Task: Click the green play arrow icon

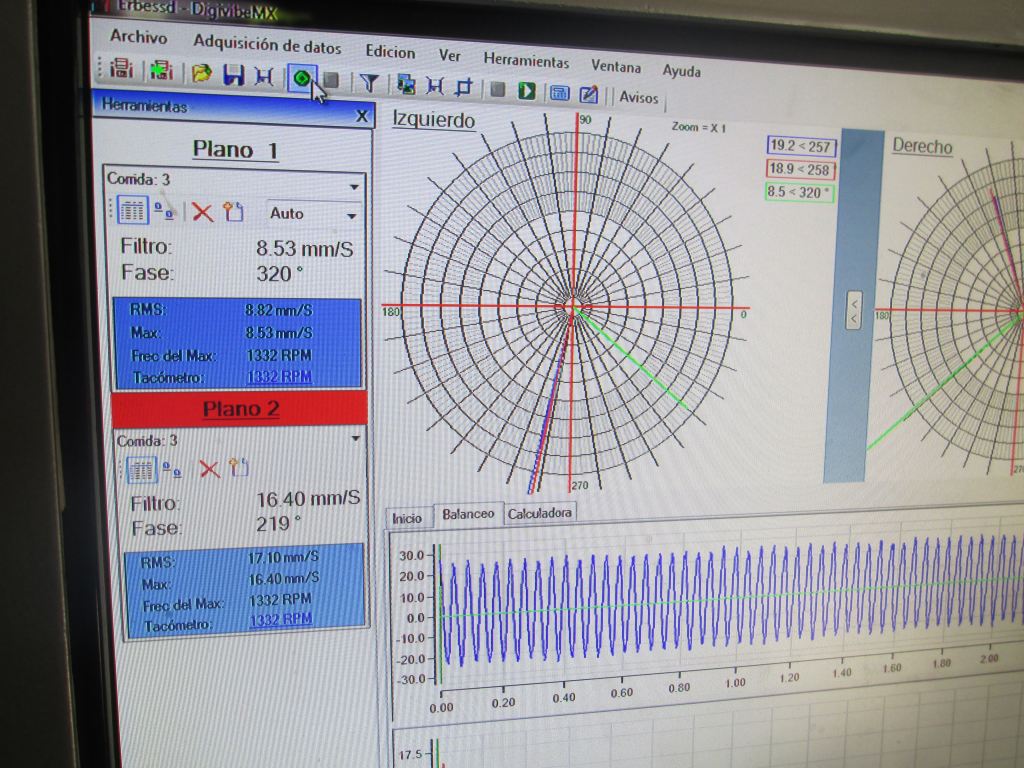Action: [526, 91]
